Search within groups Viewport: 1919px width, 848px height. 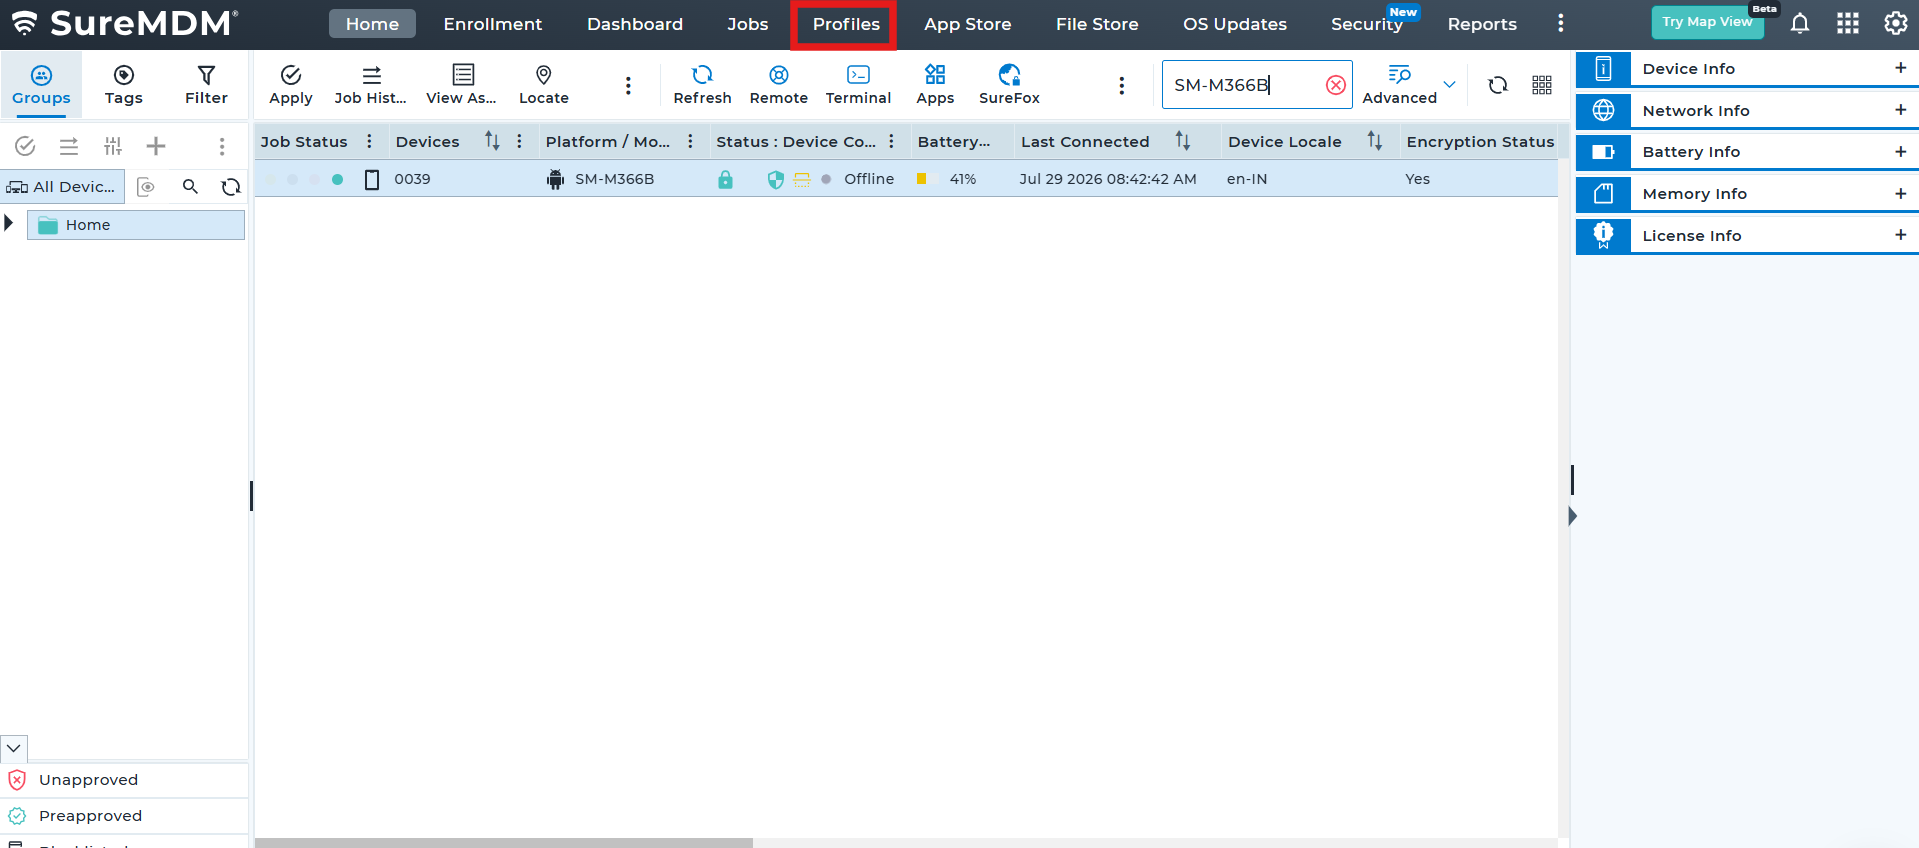pyautogui.click(x=190, y=186)
